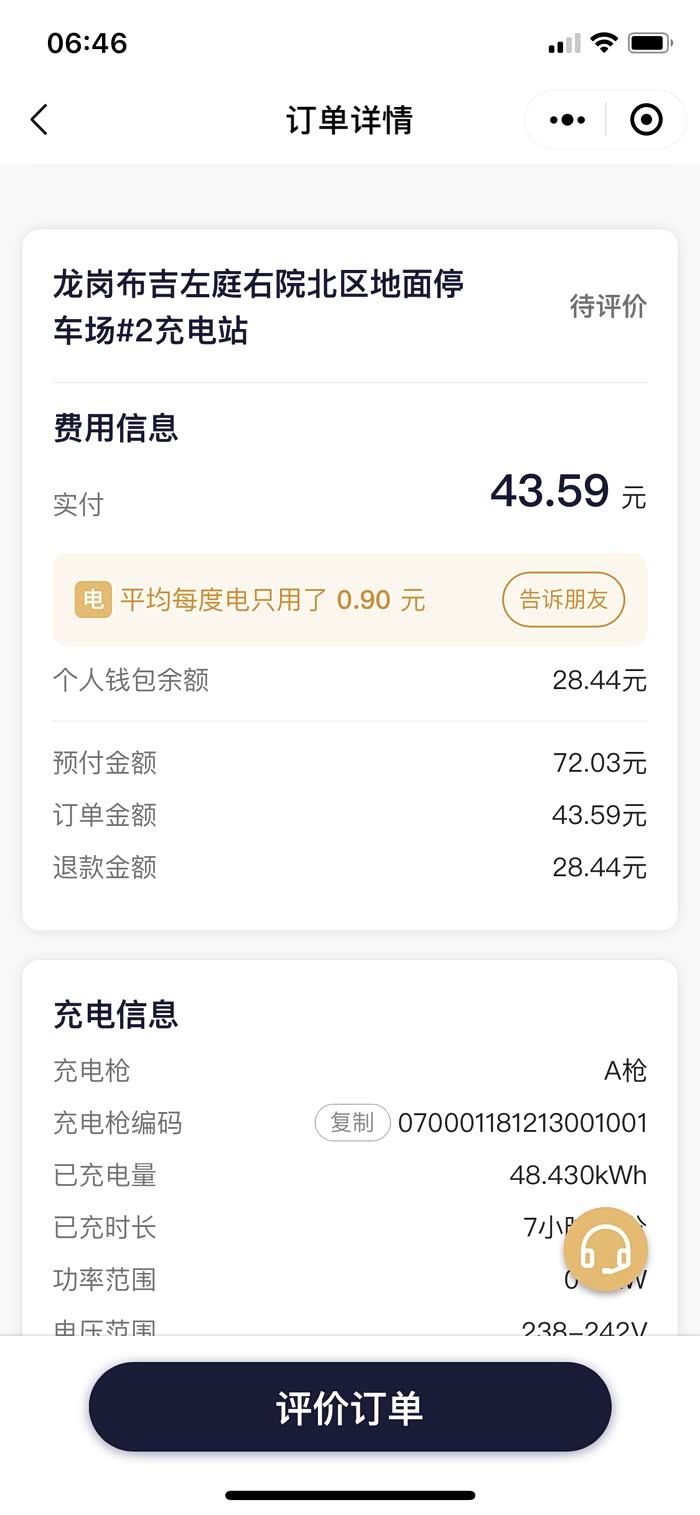The height and width of the screenshot is (1515, 700).
Task: Tap the charging station name title
Action: 258,306
